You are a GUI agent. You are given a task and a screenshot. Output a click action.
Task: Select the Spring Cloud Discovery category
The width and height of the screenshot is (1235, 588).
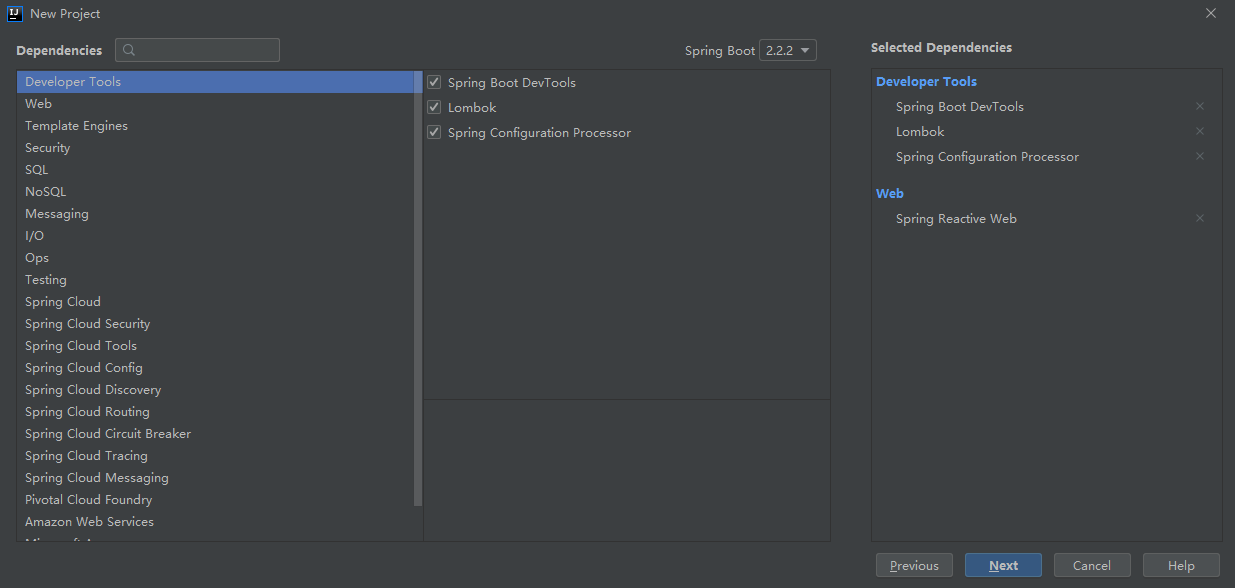93,390
